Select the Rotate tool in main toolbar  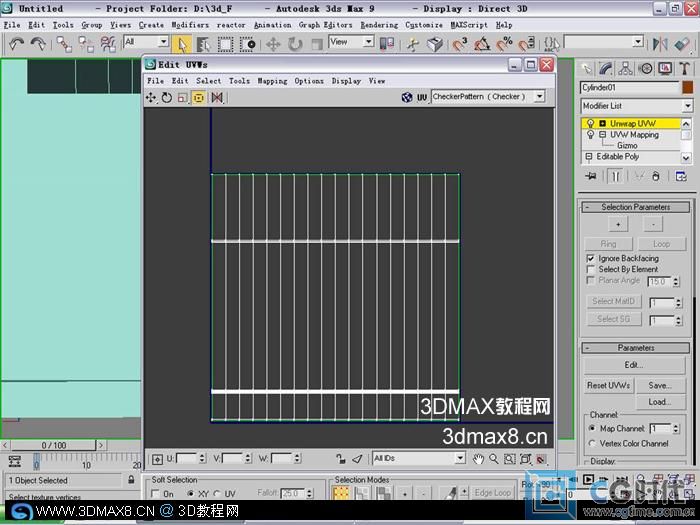pyautogui.click(x=295, y=44)
